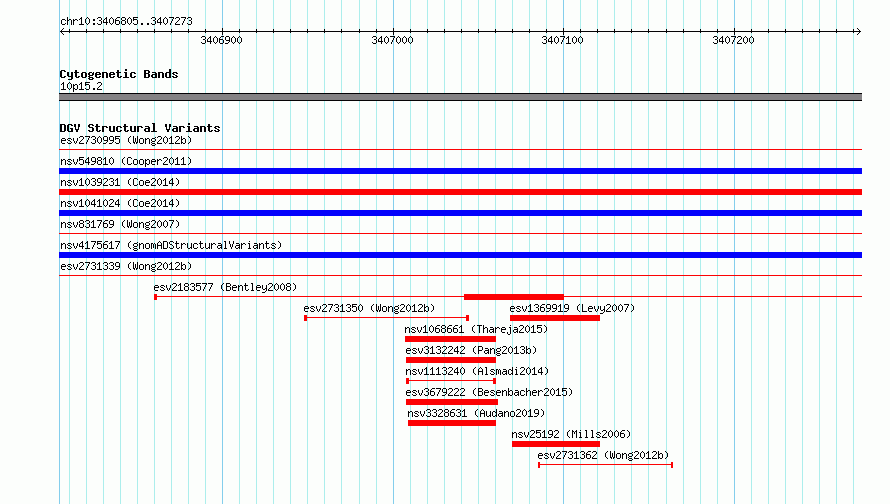
Task: Click the esv2730995 (Wong2012b) variant label
Action: point(126,140)
